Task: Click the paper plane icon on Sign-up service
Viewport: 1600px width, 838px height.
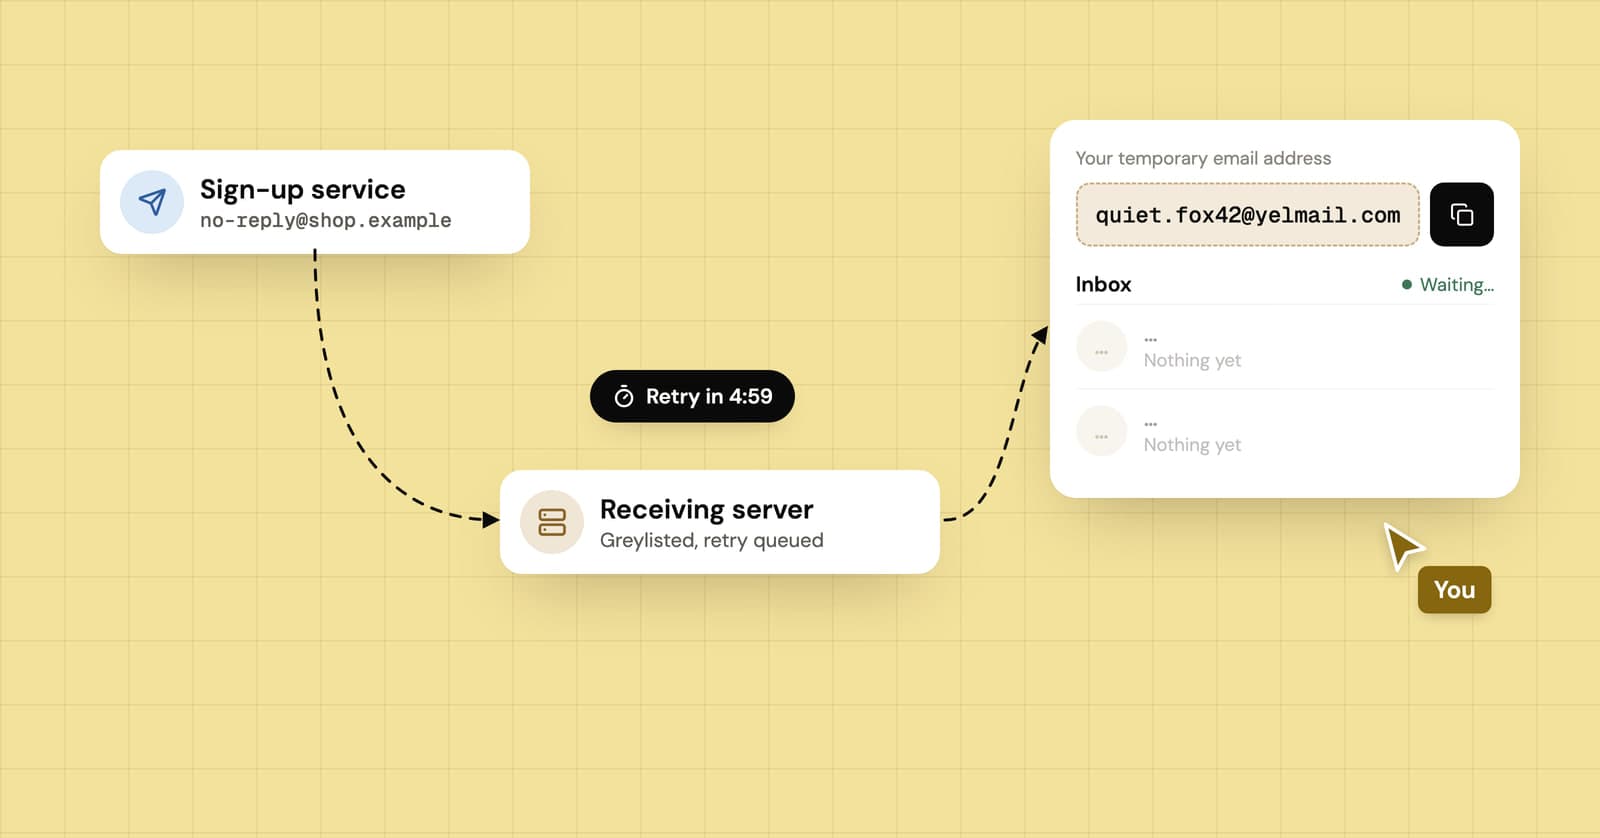Action: 152,202
